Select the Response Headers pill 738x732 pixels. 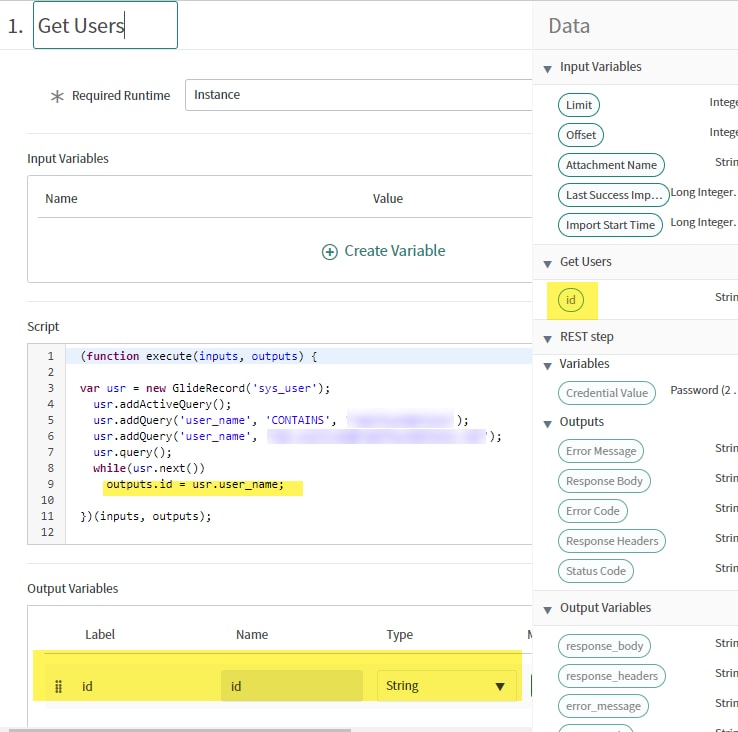pyautogui.click(x=611, y=541)
